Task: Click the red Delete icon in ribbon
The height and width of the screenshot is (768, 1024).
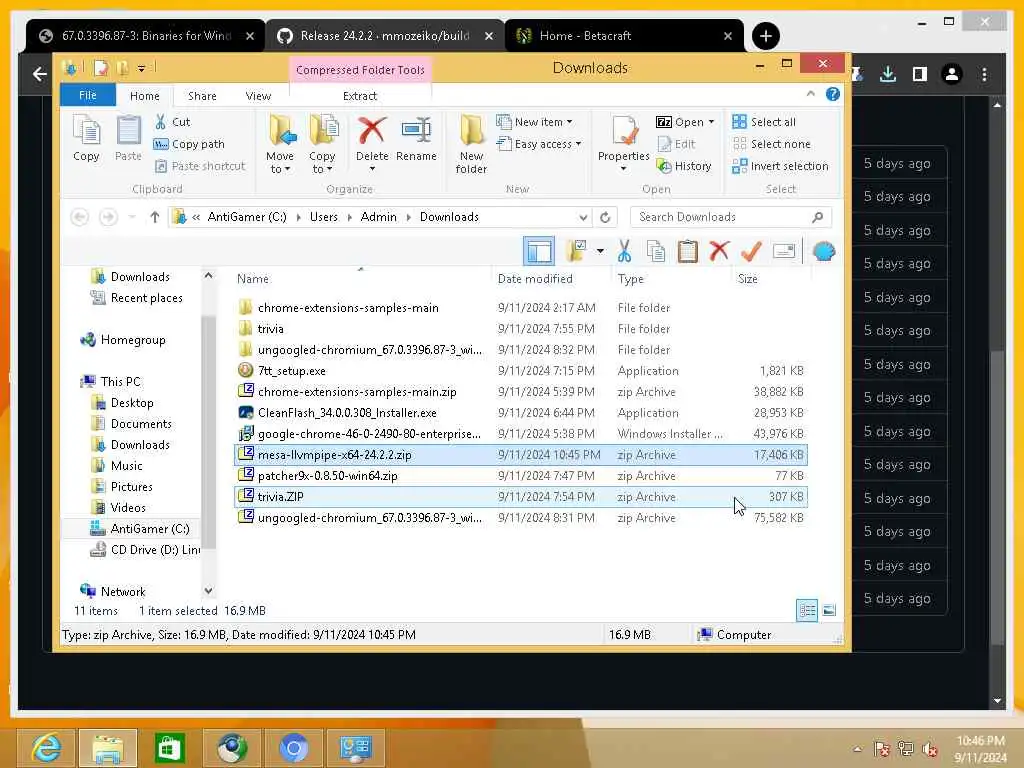Action: pyautogui.click(x=372, y=131)
